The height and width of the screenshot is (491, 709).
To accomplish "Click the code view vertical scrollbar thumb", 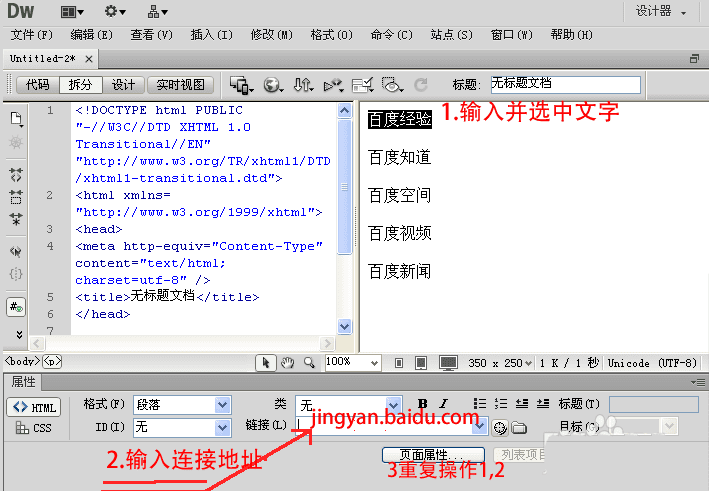I will [345, 186].
